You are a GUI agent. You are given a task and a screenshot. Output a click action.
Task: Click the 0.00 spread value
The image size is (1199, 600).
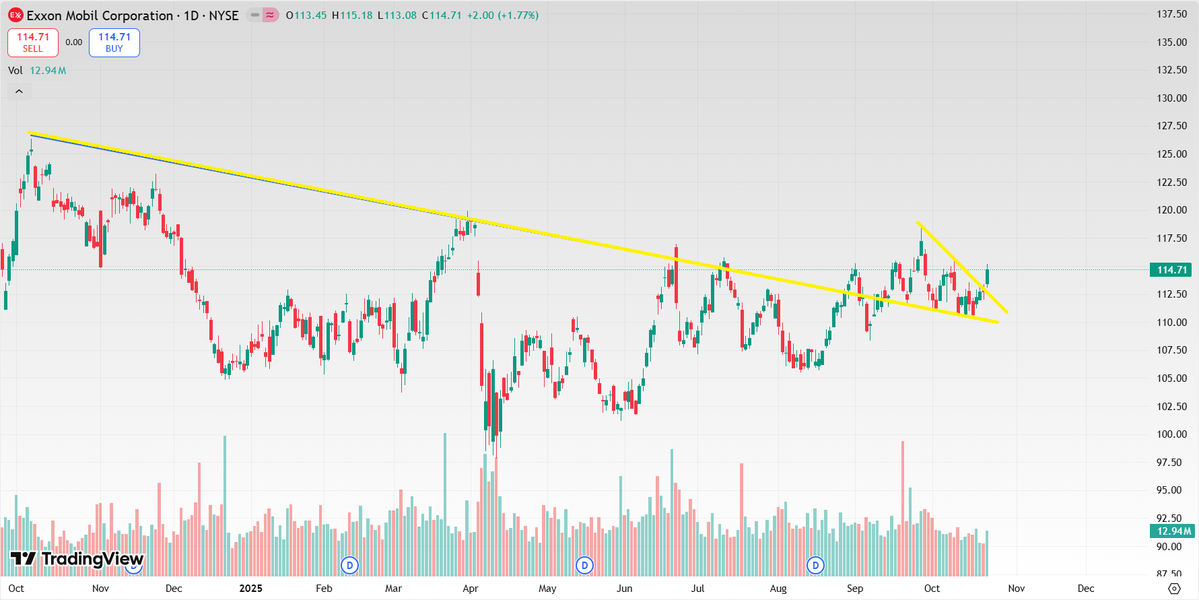[x=74, y=43]
